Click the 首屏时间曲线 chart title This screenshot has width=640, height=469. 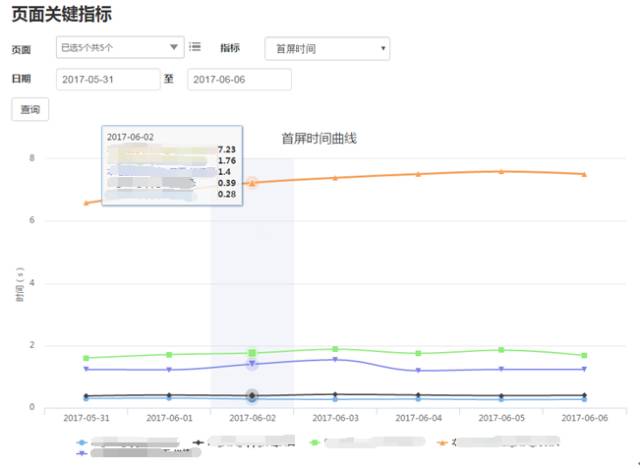tap(319, 139)
